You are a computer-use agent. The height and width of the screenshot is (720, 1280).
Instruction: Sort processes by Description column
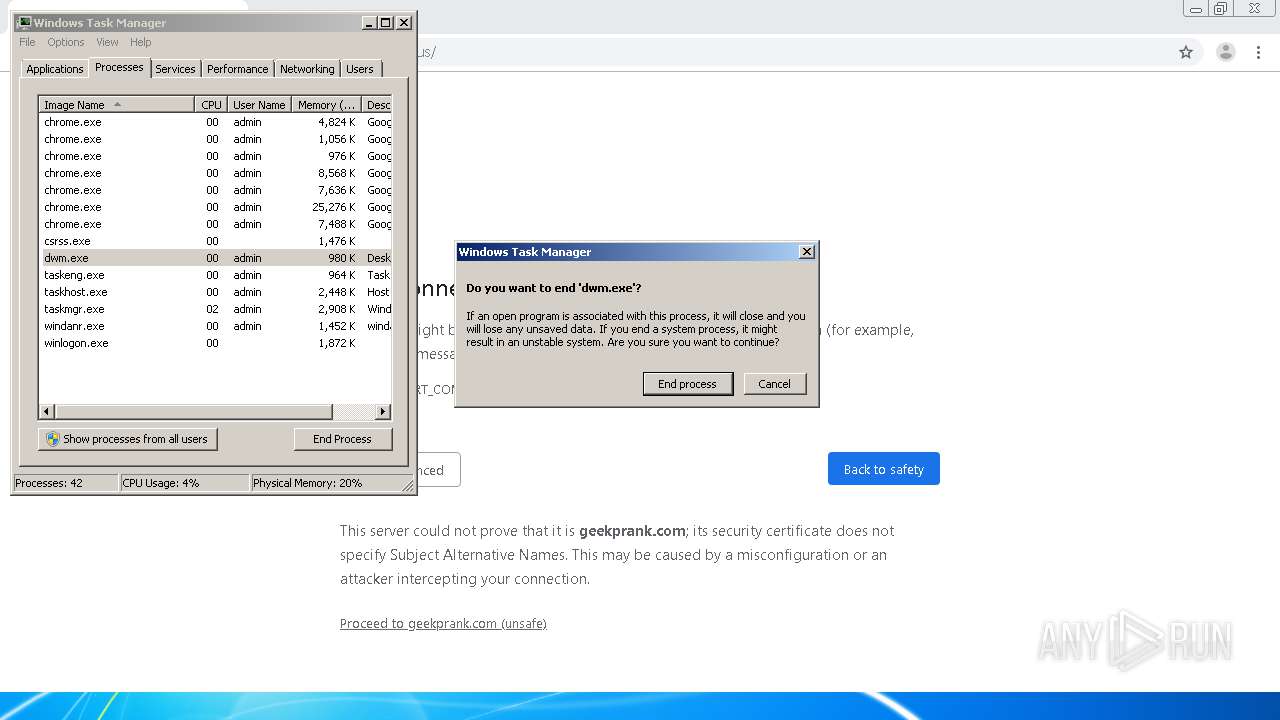click(x=377, y=105)
